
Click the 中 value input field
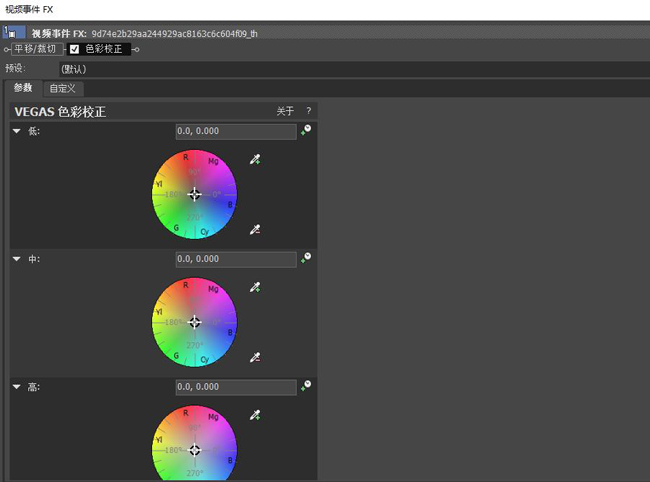click(236, 259)
